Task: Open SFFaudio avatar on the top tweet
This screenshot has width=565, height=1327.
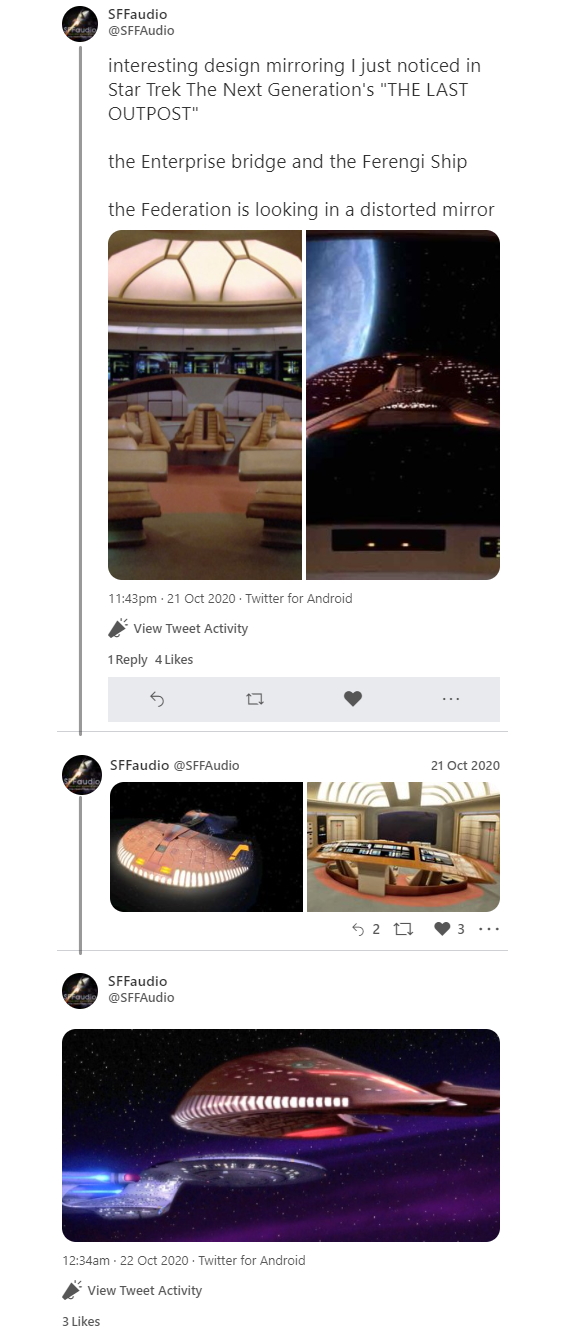Action: tap(80, 23)
